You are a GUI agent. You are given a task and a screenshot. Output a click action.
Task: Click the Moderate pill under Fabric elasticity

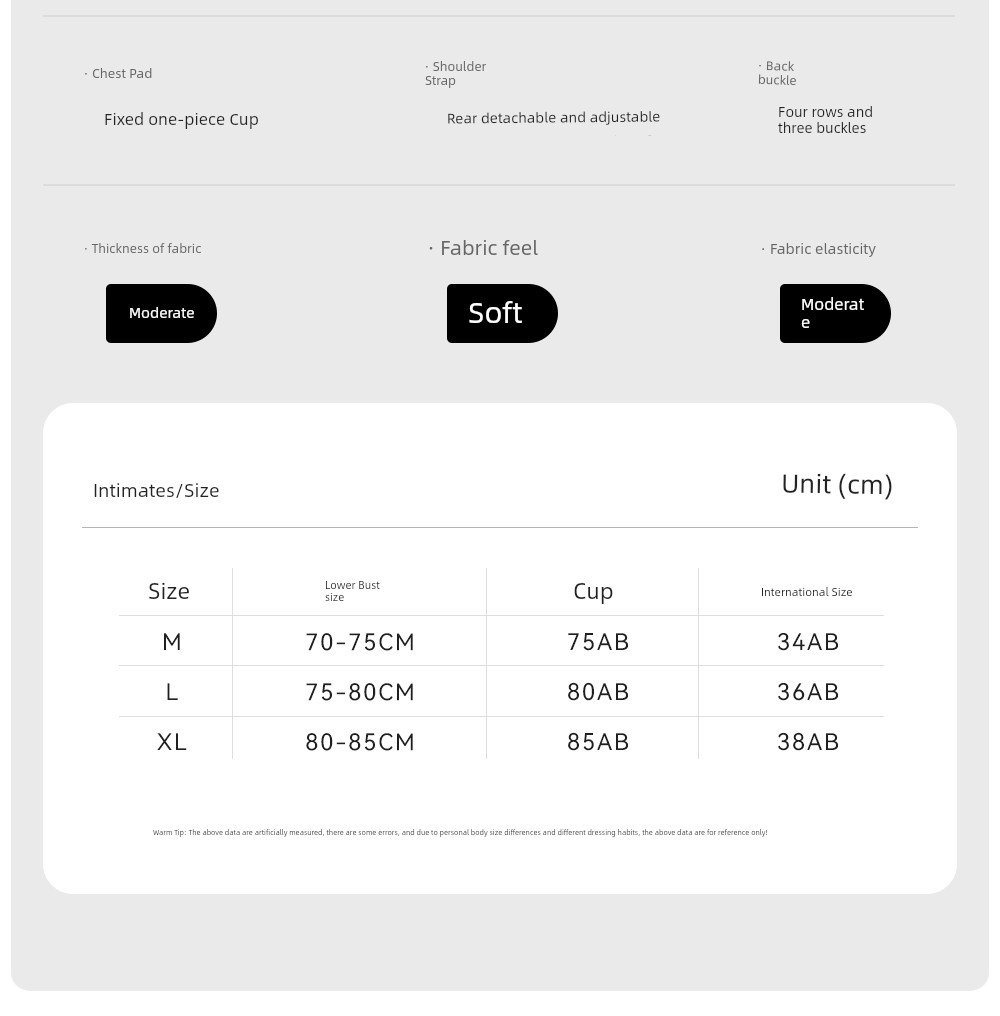coord(834,313)
